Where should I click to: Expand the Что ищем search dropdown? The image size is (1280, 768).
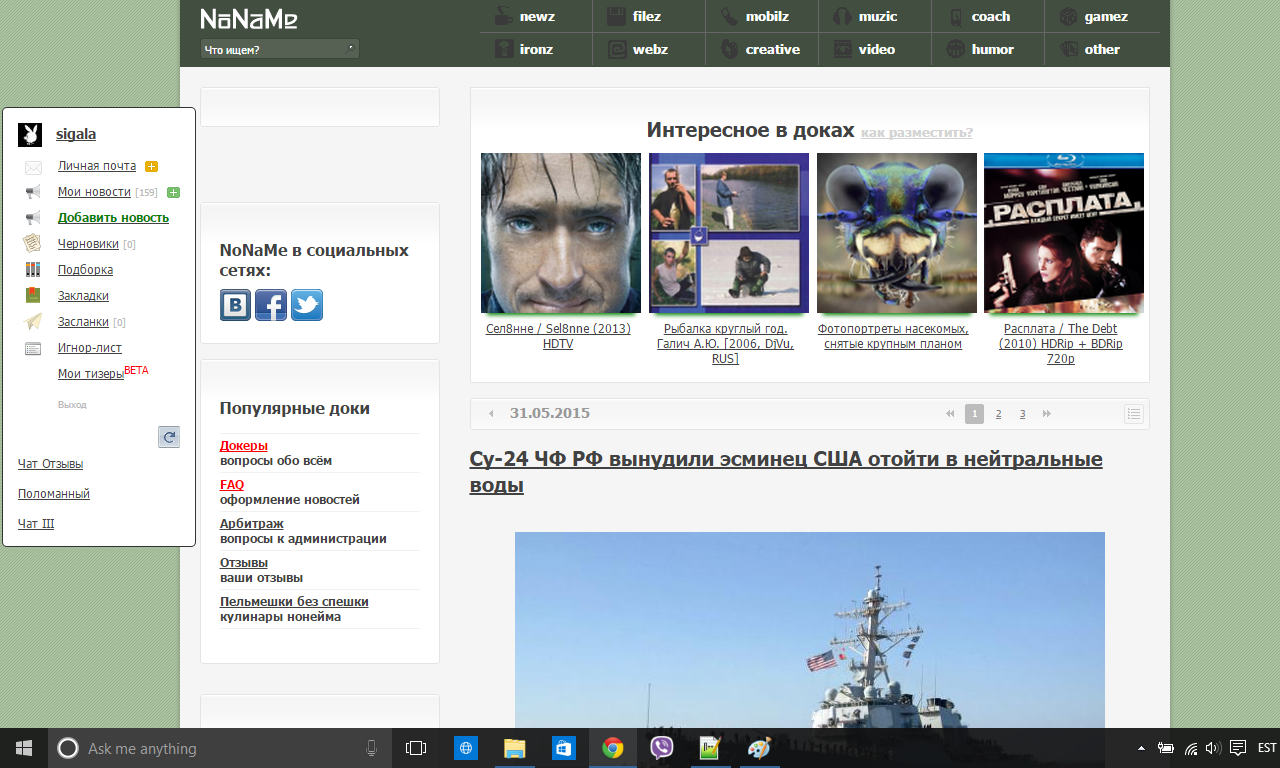(x=279, y=49)
